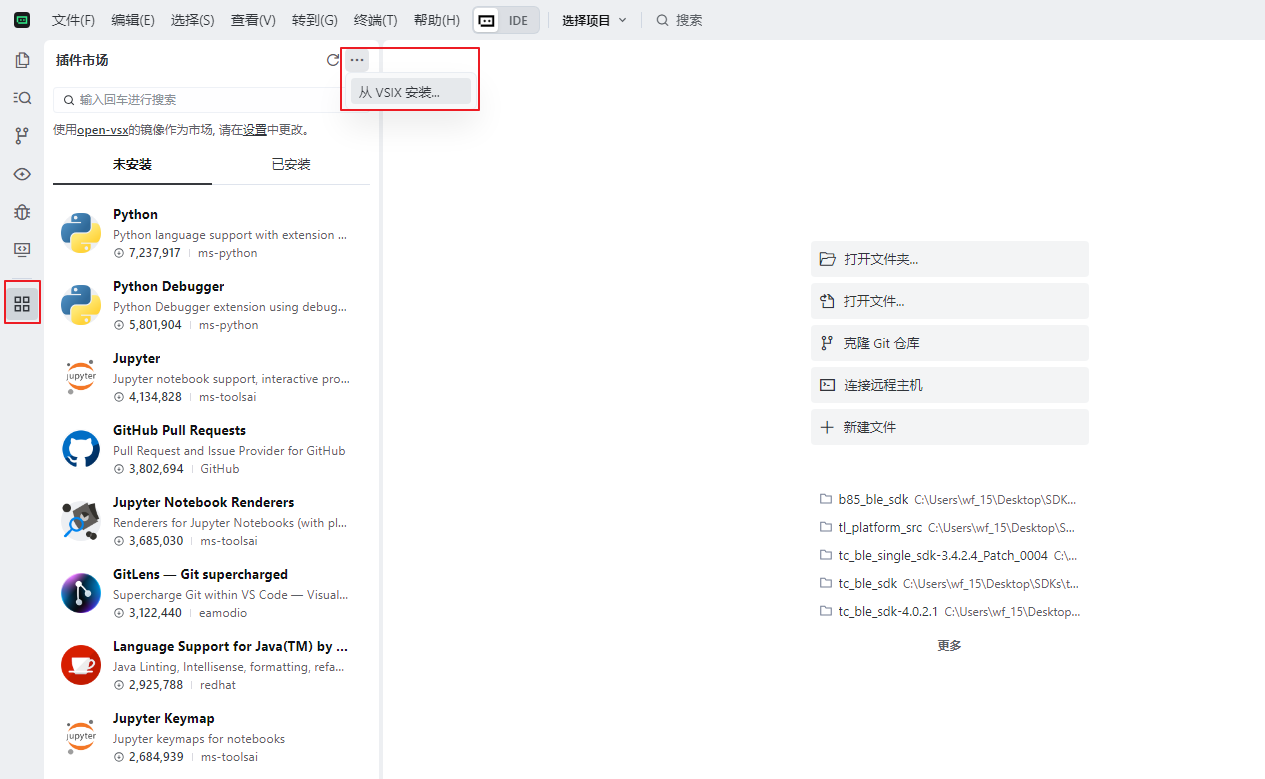This screenshot has height=779, width=1265.
Task: Open the b85_ble_sdk recent folder
Action: pyautogui.click(x=873, y=499)
